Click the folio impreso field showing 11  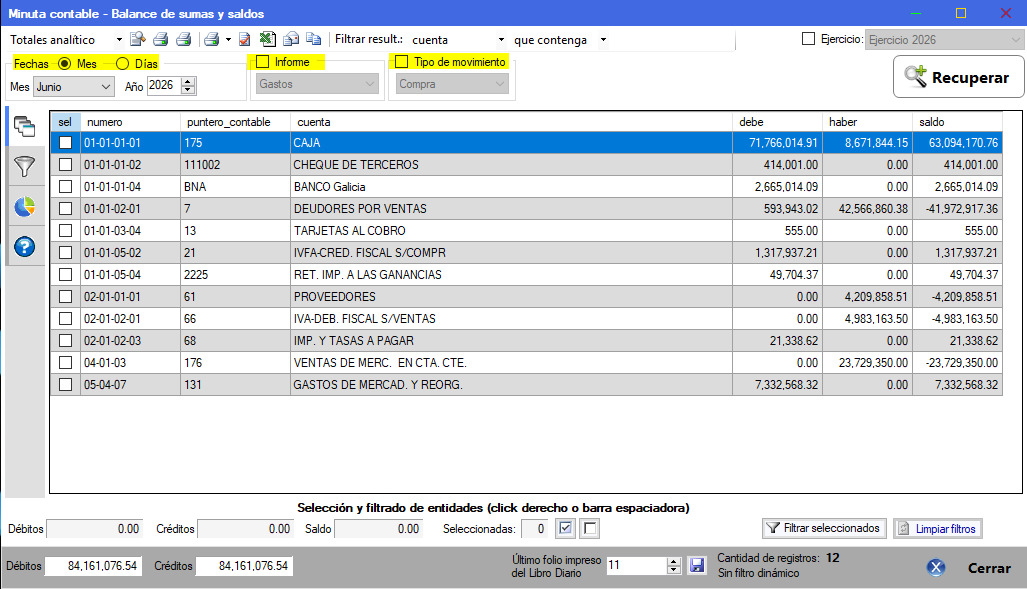(636, 565)
